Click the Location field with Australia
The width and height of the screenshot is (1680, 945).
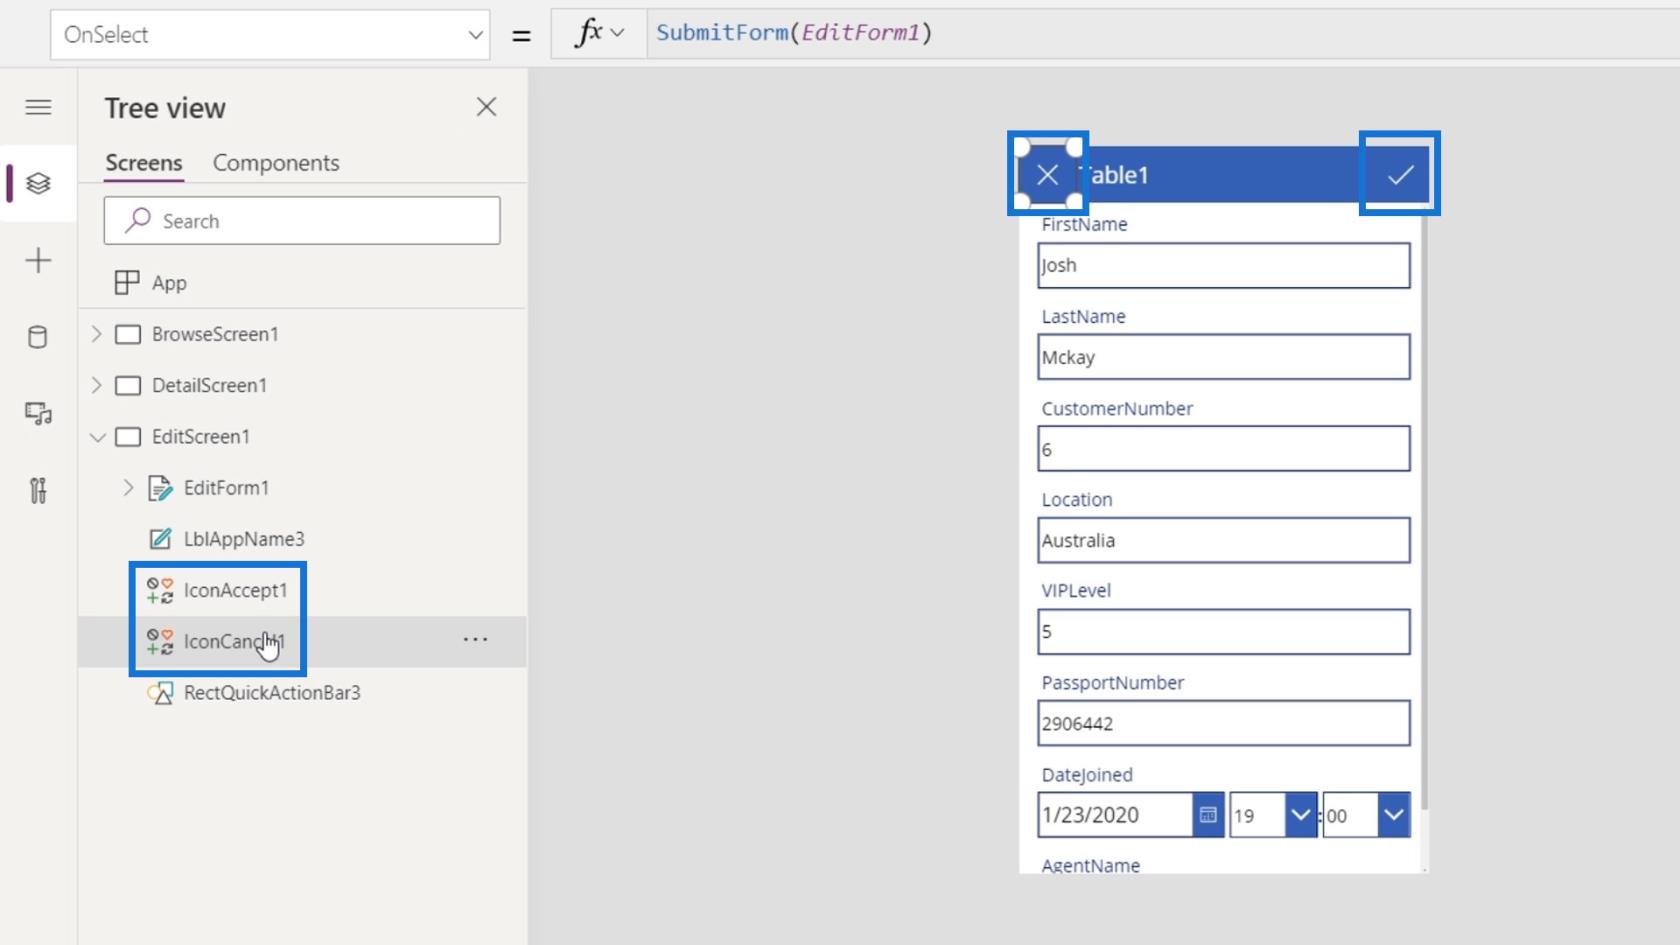click(1224, 540)
